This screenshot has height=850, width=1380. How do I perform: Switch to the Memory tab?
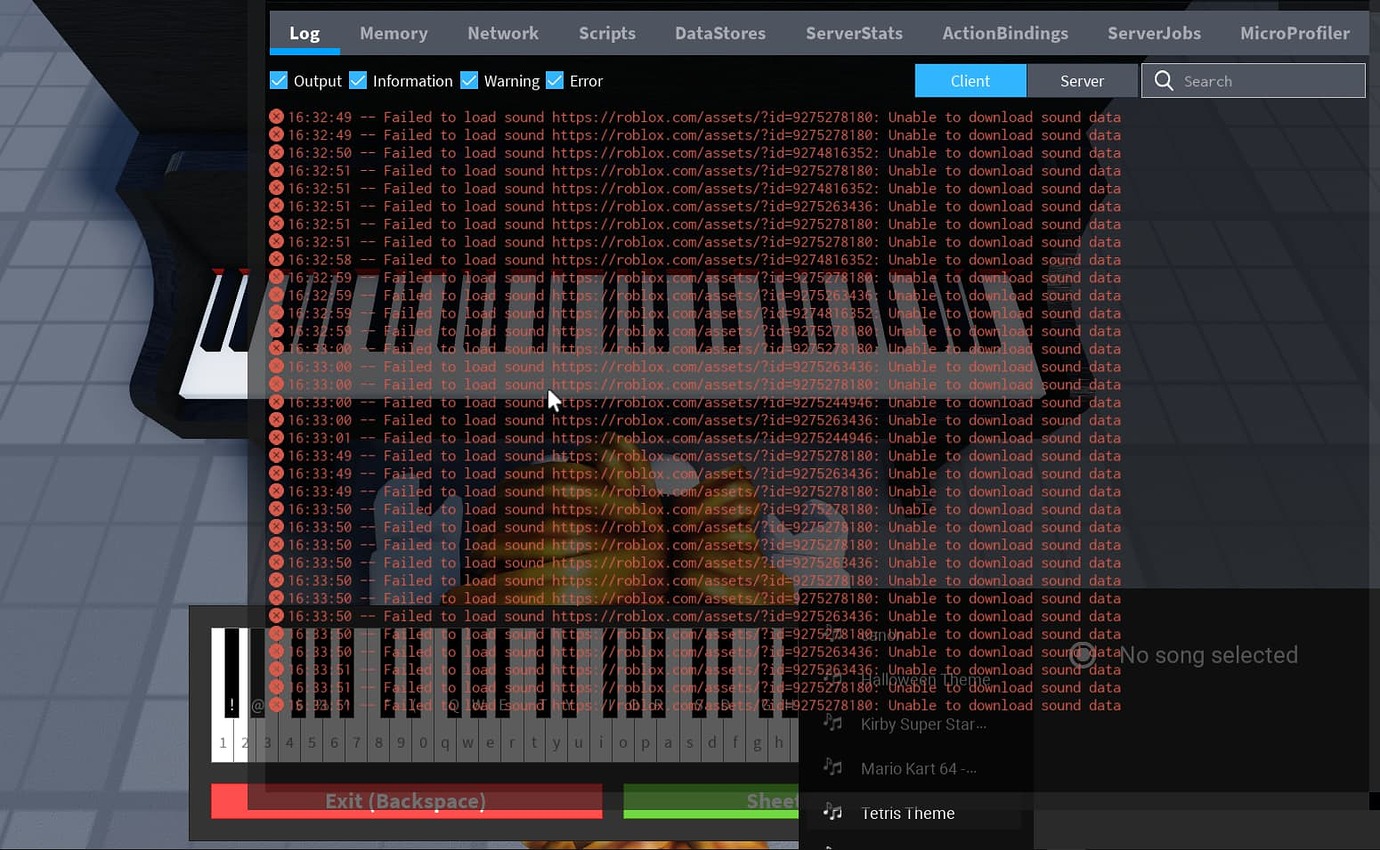pos(393,33)
